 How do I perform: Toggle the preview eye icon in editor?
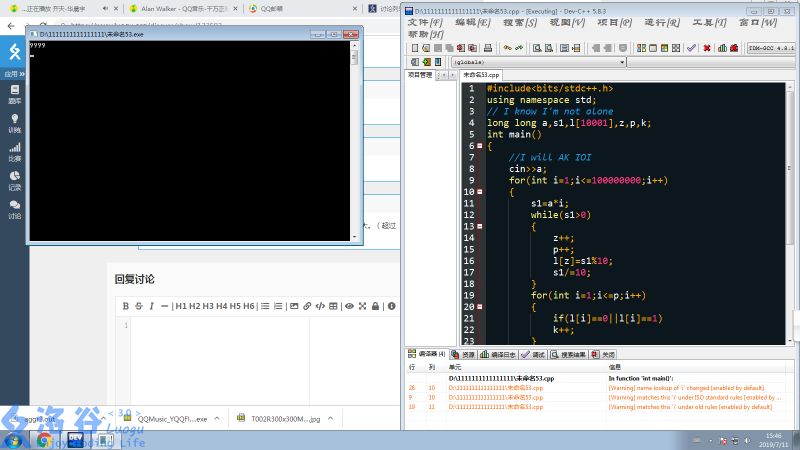pyautogui.click(x=350, y=306)
